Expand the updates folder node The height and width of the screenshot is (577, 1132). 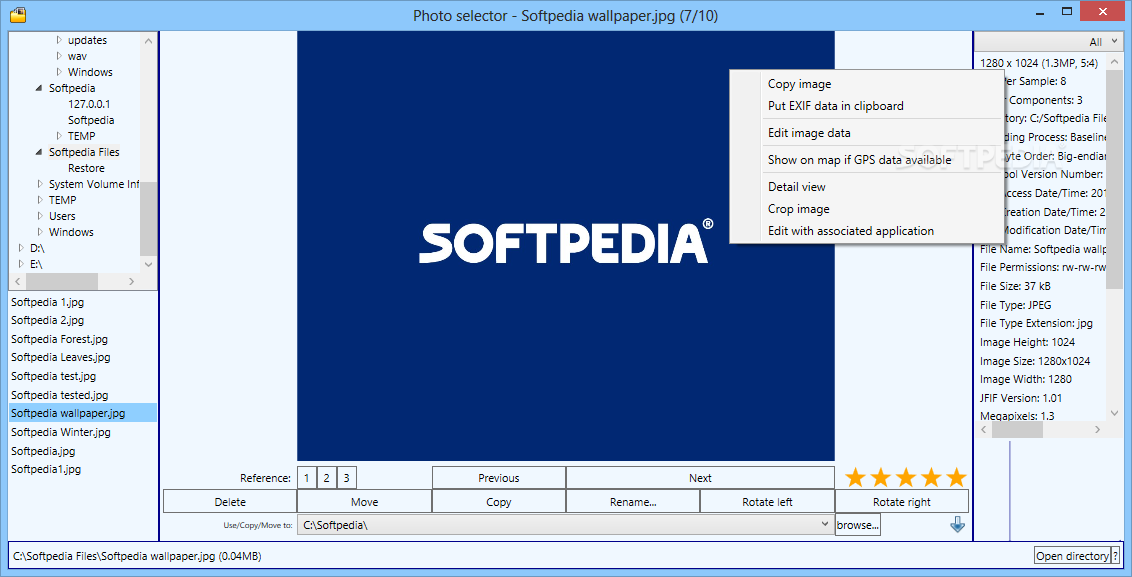[x=59, y=40]
